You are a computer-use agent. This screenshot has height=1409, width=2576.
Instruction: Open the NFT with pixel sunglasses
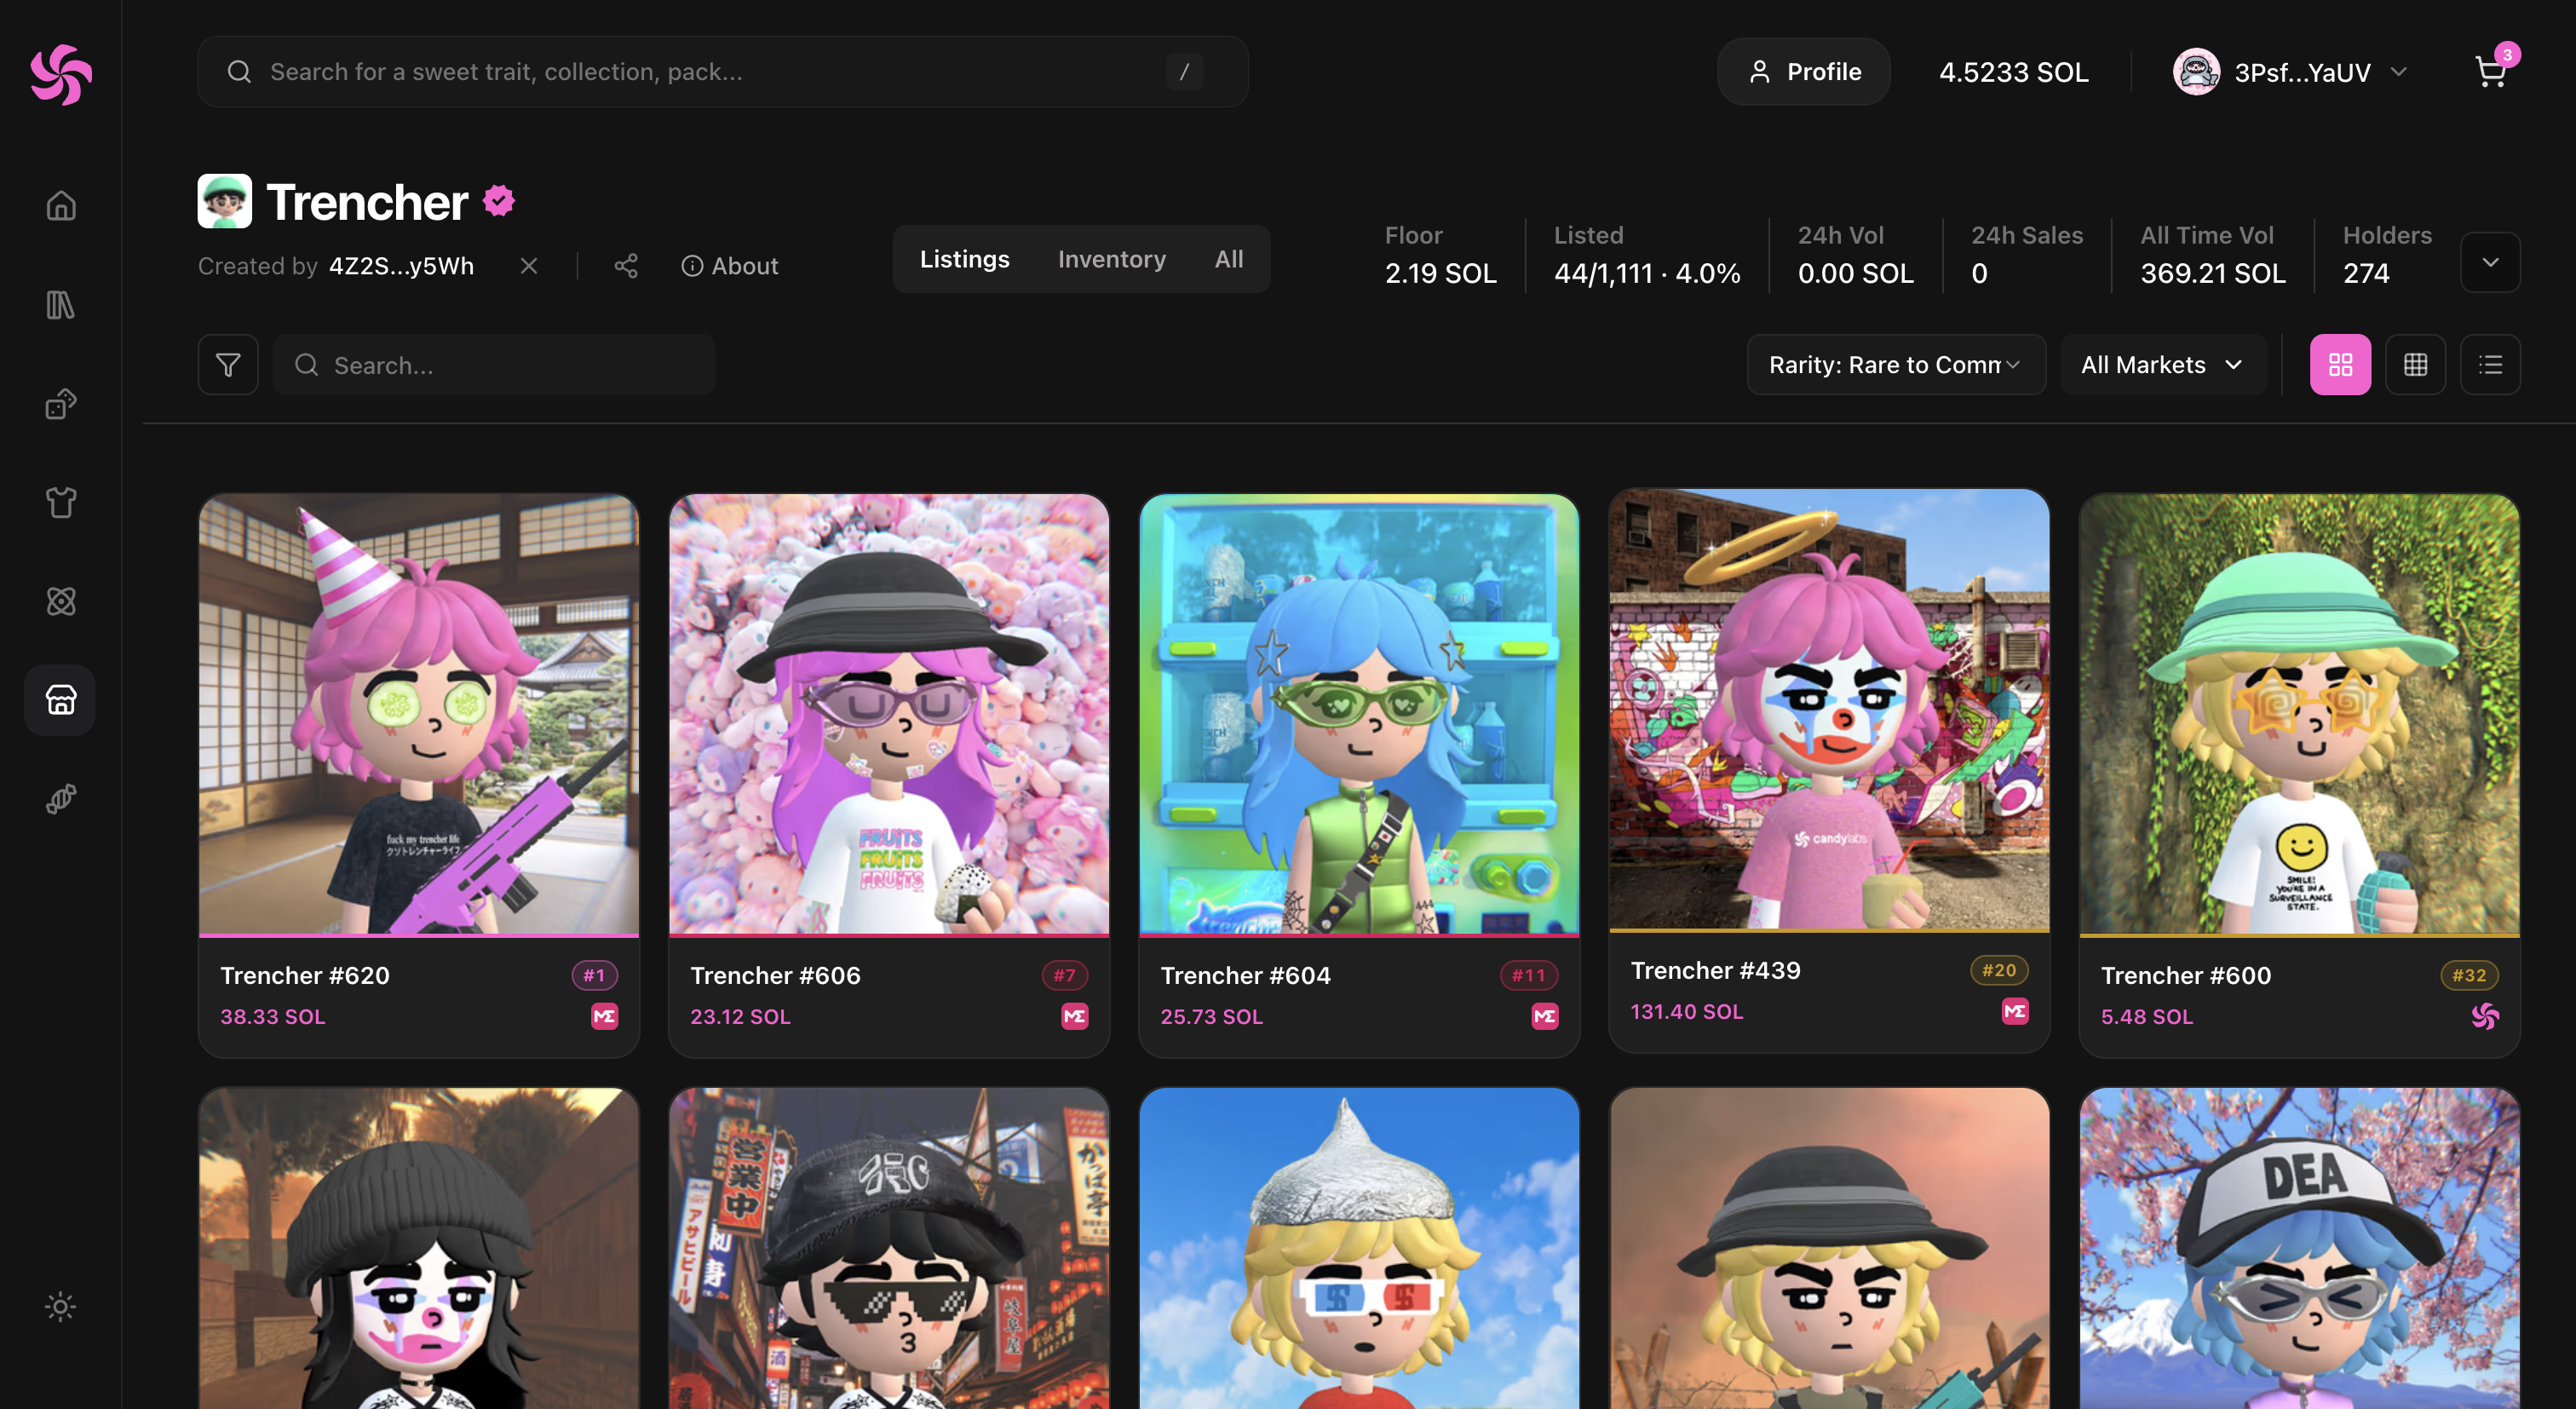(889, 1248)
